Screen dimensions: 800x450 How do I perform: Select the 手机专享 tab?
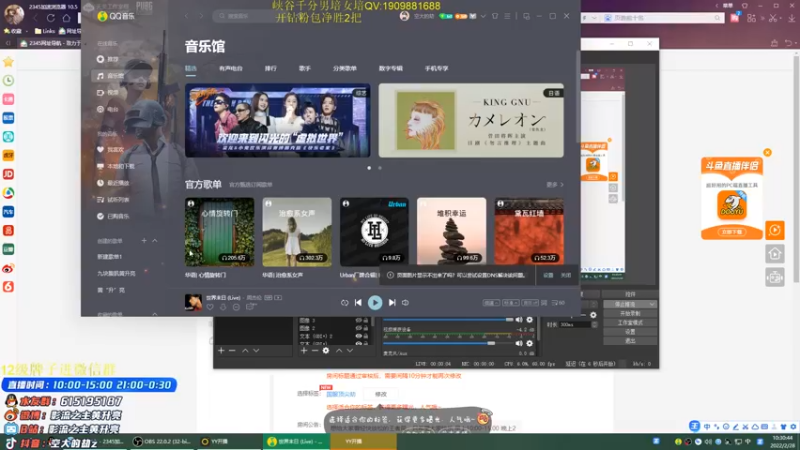click(436, 68)
